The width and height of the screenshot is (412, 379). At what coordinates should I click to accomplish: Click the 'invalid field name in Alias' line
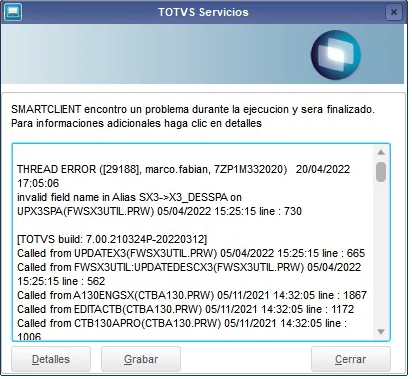click(129, 197)
